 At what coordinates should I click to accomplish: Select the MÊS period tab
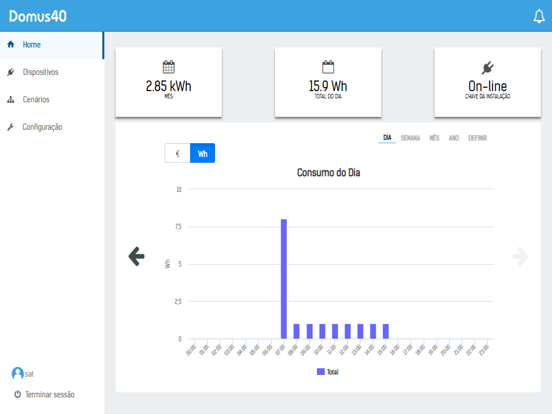click(434, 138)
